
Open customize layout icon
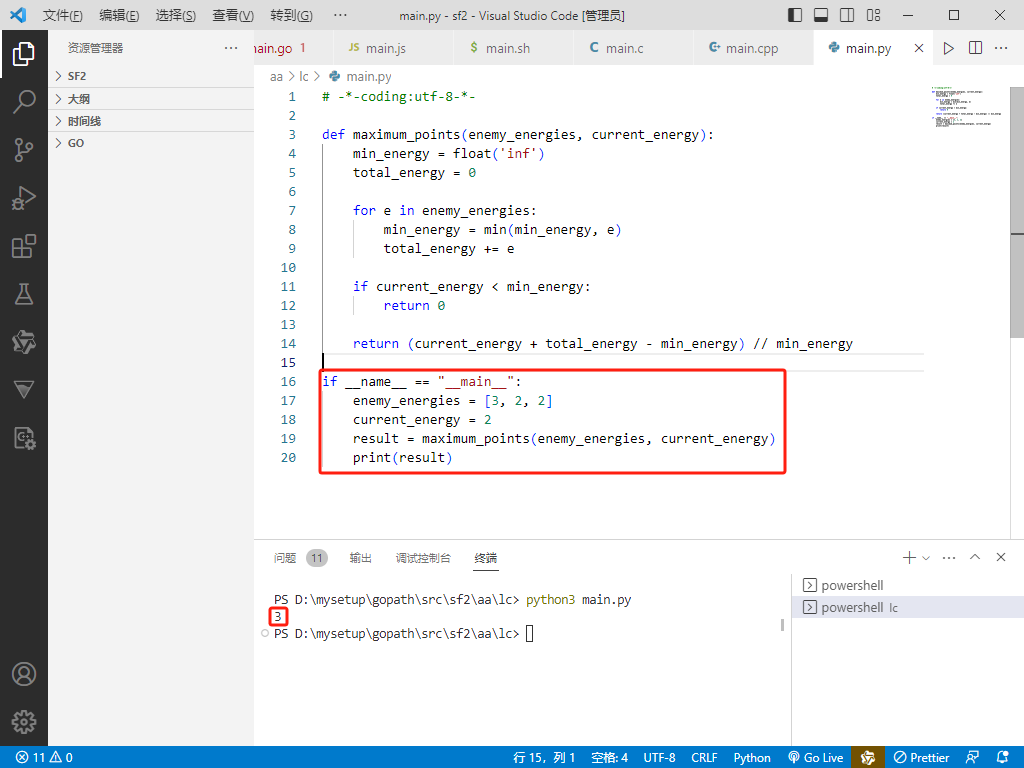[873, 15]
